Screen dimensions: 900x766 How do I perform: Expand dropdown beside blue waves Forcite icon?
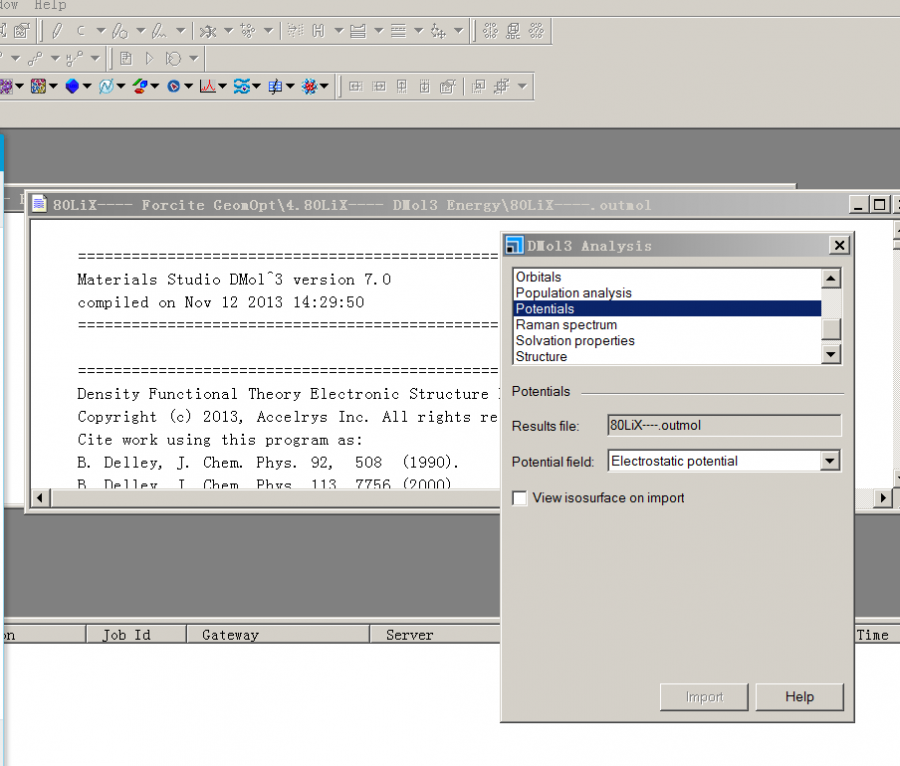click(x=256, y=86)
